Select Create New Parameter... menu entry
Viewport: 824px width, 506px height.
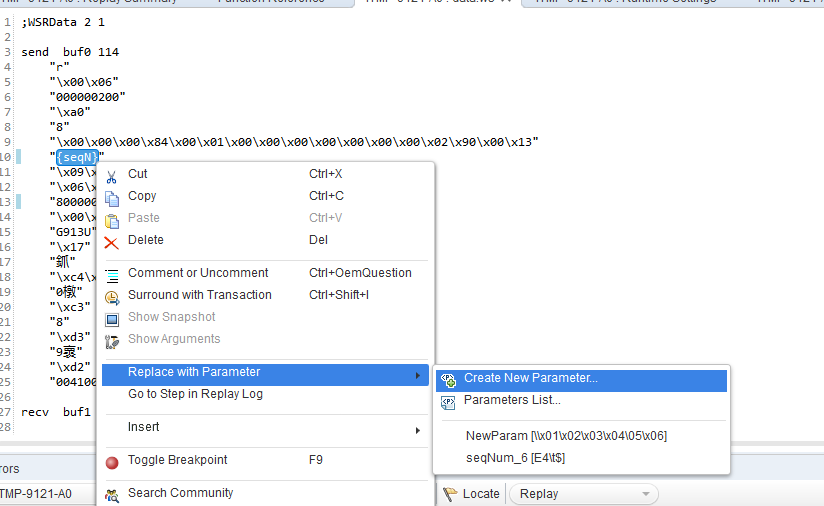530,379
